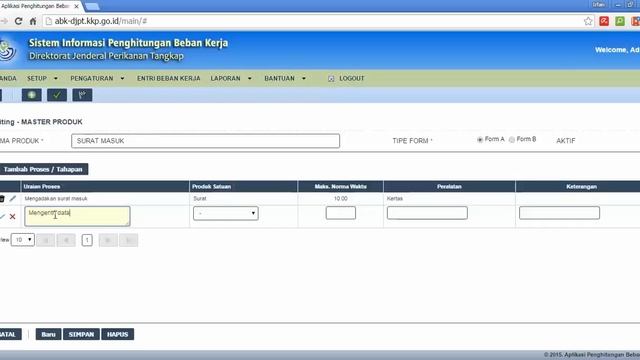Click the Peralatan column header
This screenshot has height=360, width=640.
click(449, 187)
